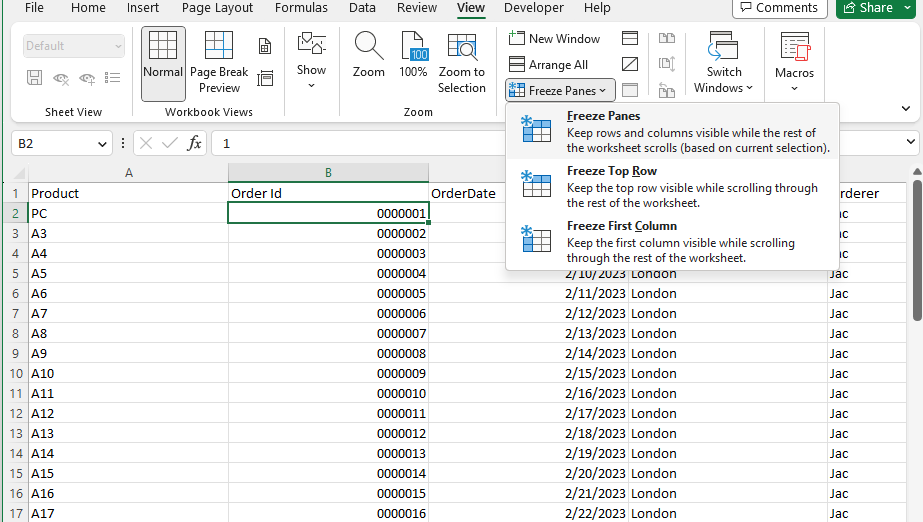Select the Normal workbook view

point(163,64)
